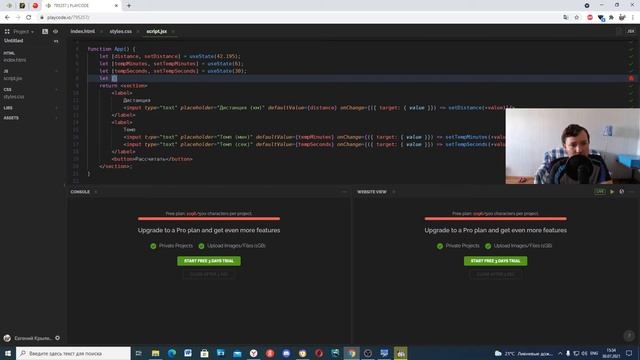Switch to the styles.css tab
The height and width of the screenshot is (360, 640).
[x=120, y=31]
